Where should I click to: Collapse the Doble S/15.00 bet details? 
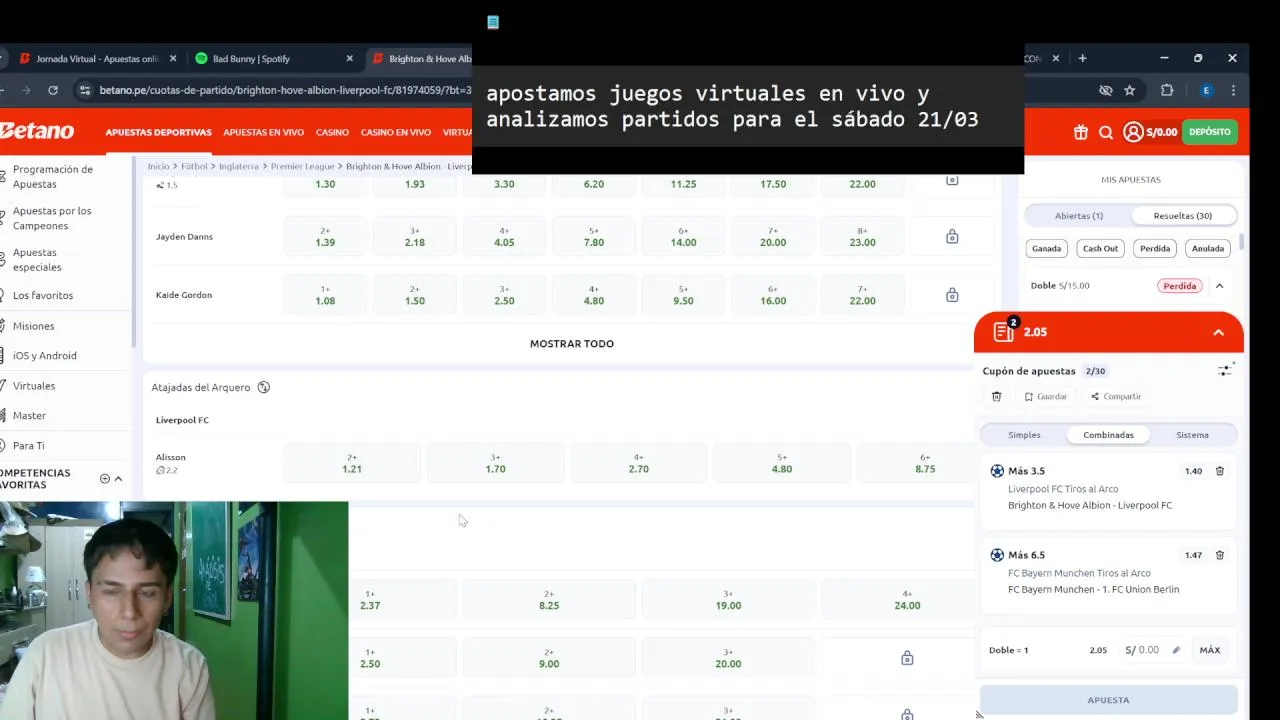(x=1219, y=286)
